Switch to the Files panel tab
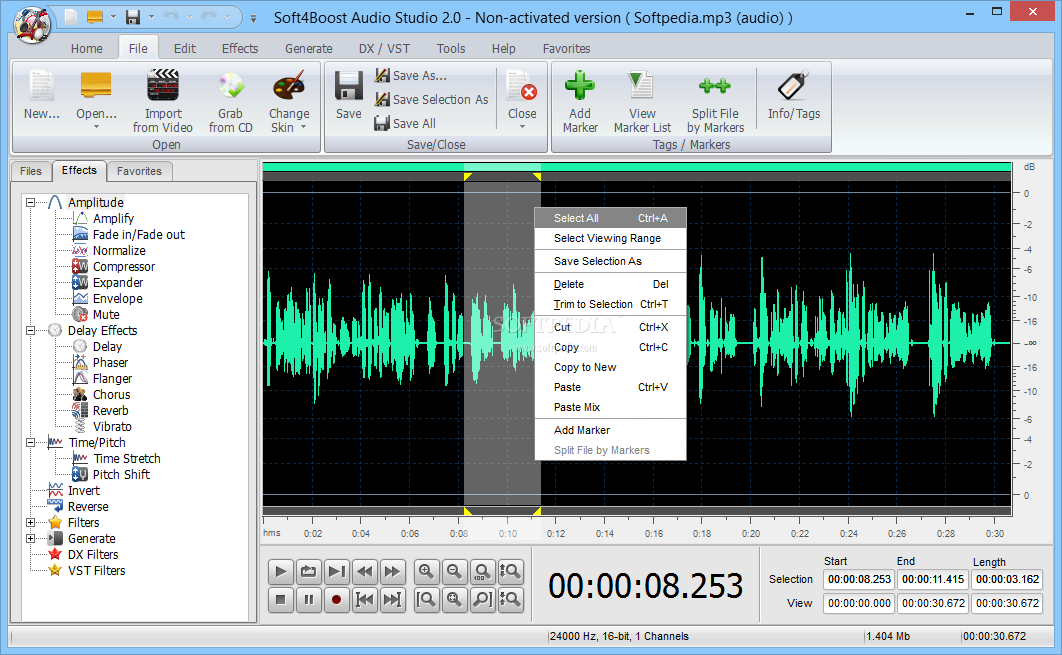1062x655 pixels. coord(30,171)
